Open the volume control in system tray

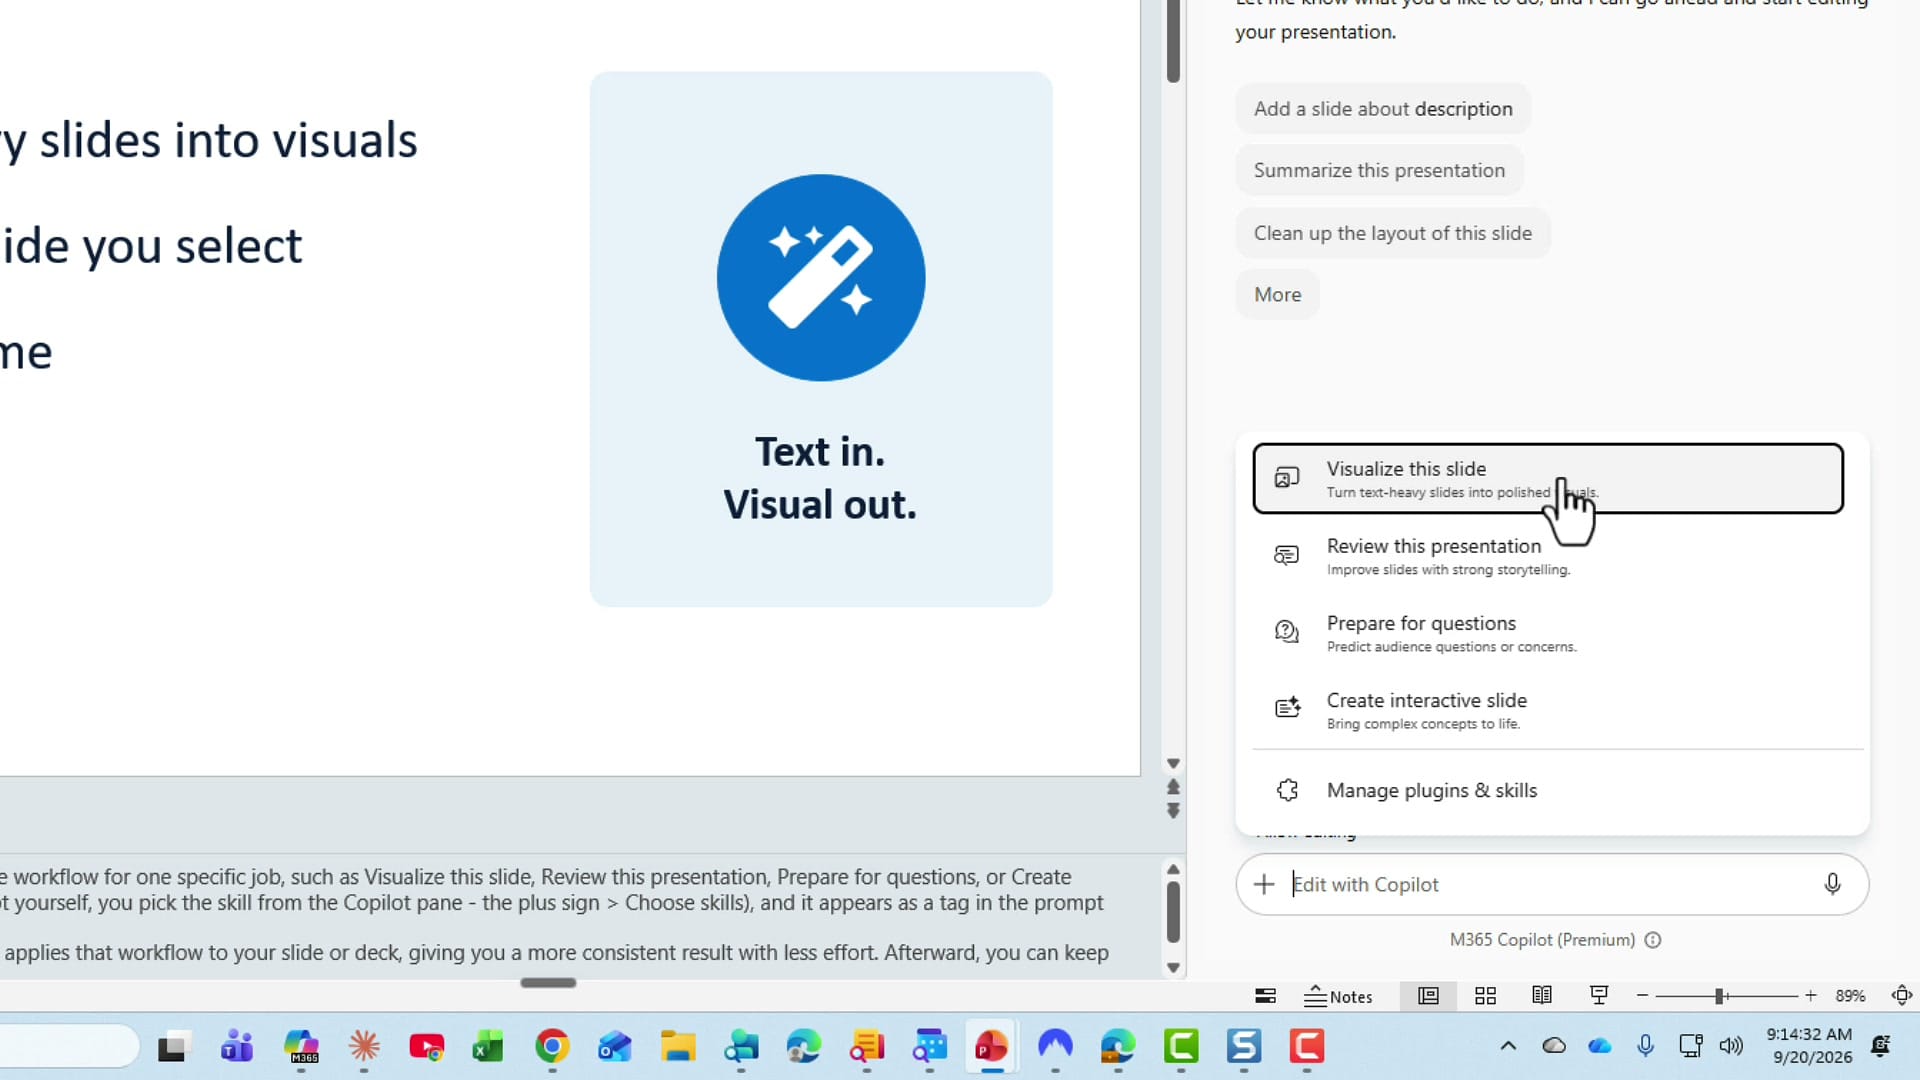click(1731, 1046)
